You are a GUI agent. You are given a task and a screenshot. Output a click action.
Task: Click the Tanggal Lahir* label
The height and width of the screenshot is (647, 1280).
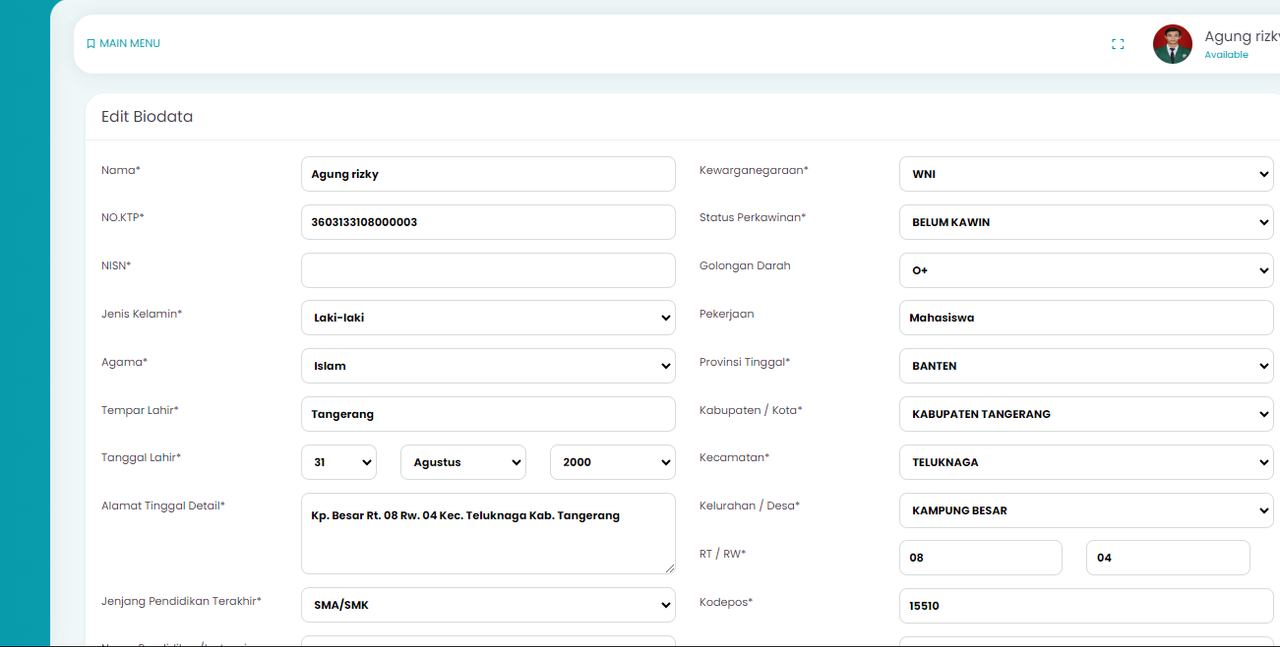point(141,458)
